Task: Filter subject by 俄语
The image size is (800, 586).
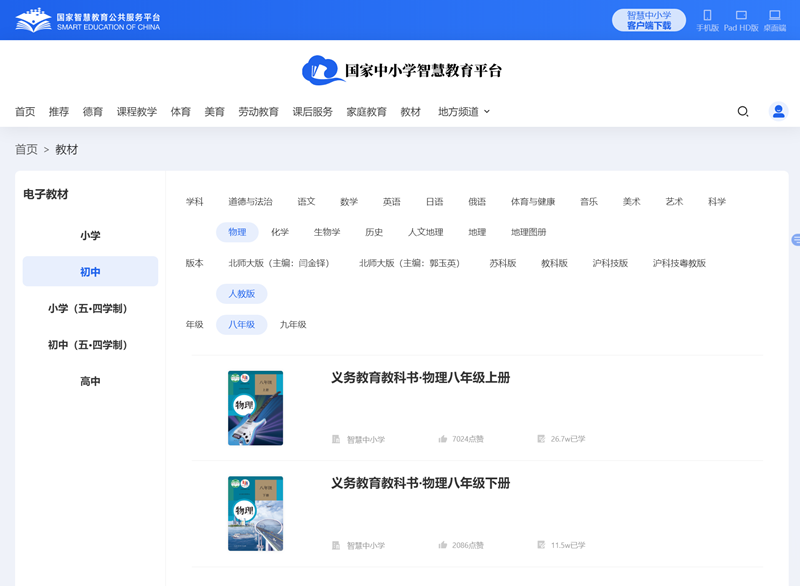Action: point(477,202)
